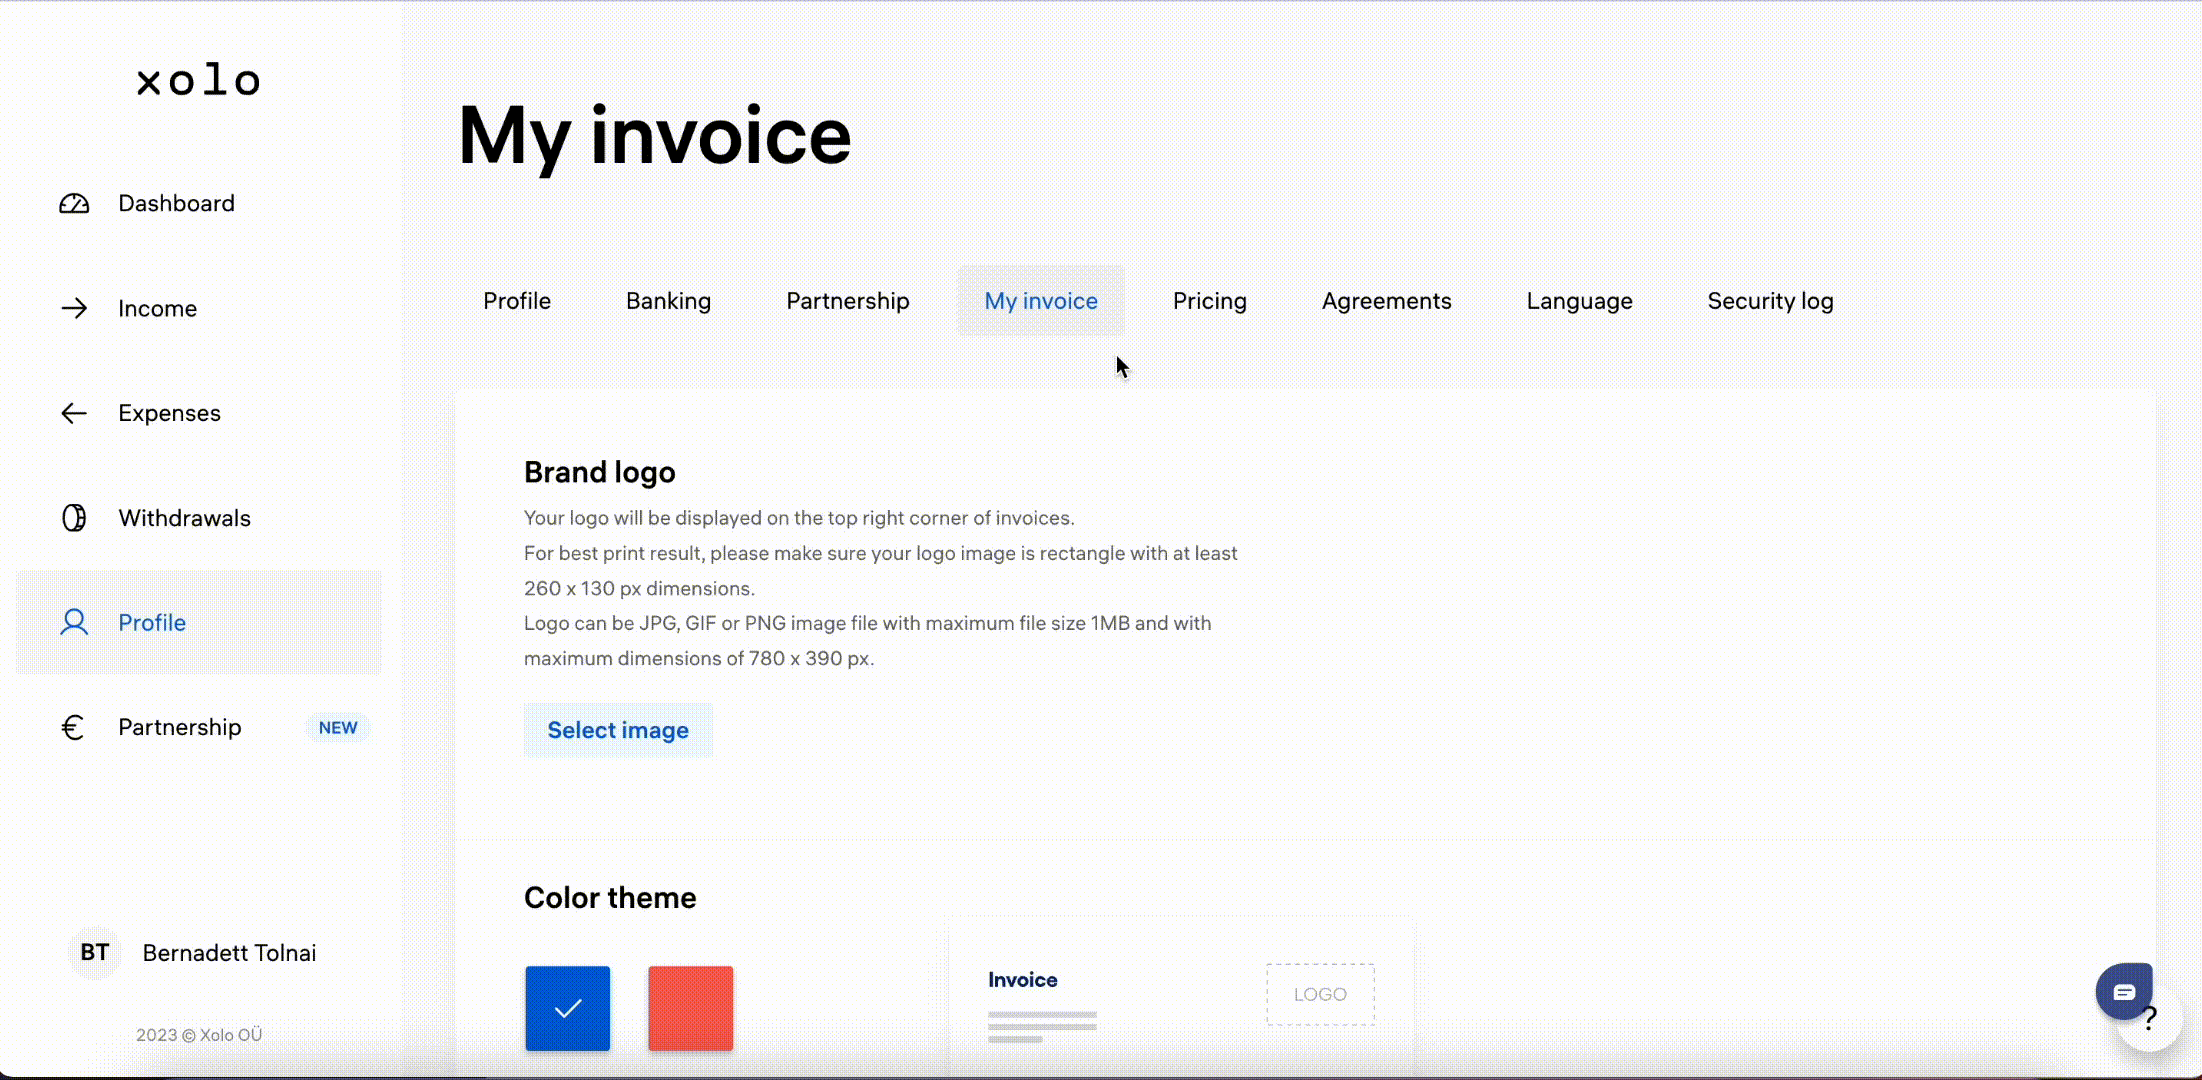Click the Income arrow icon
2202x1080 pixels.
pyautogui.click(x=72, y=308)
